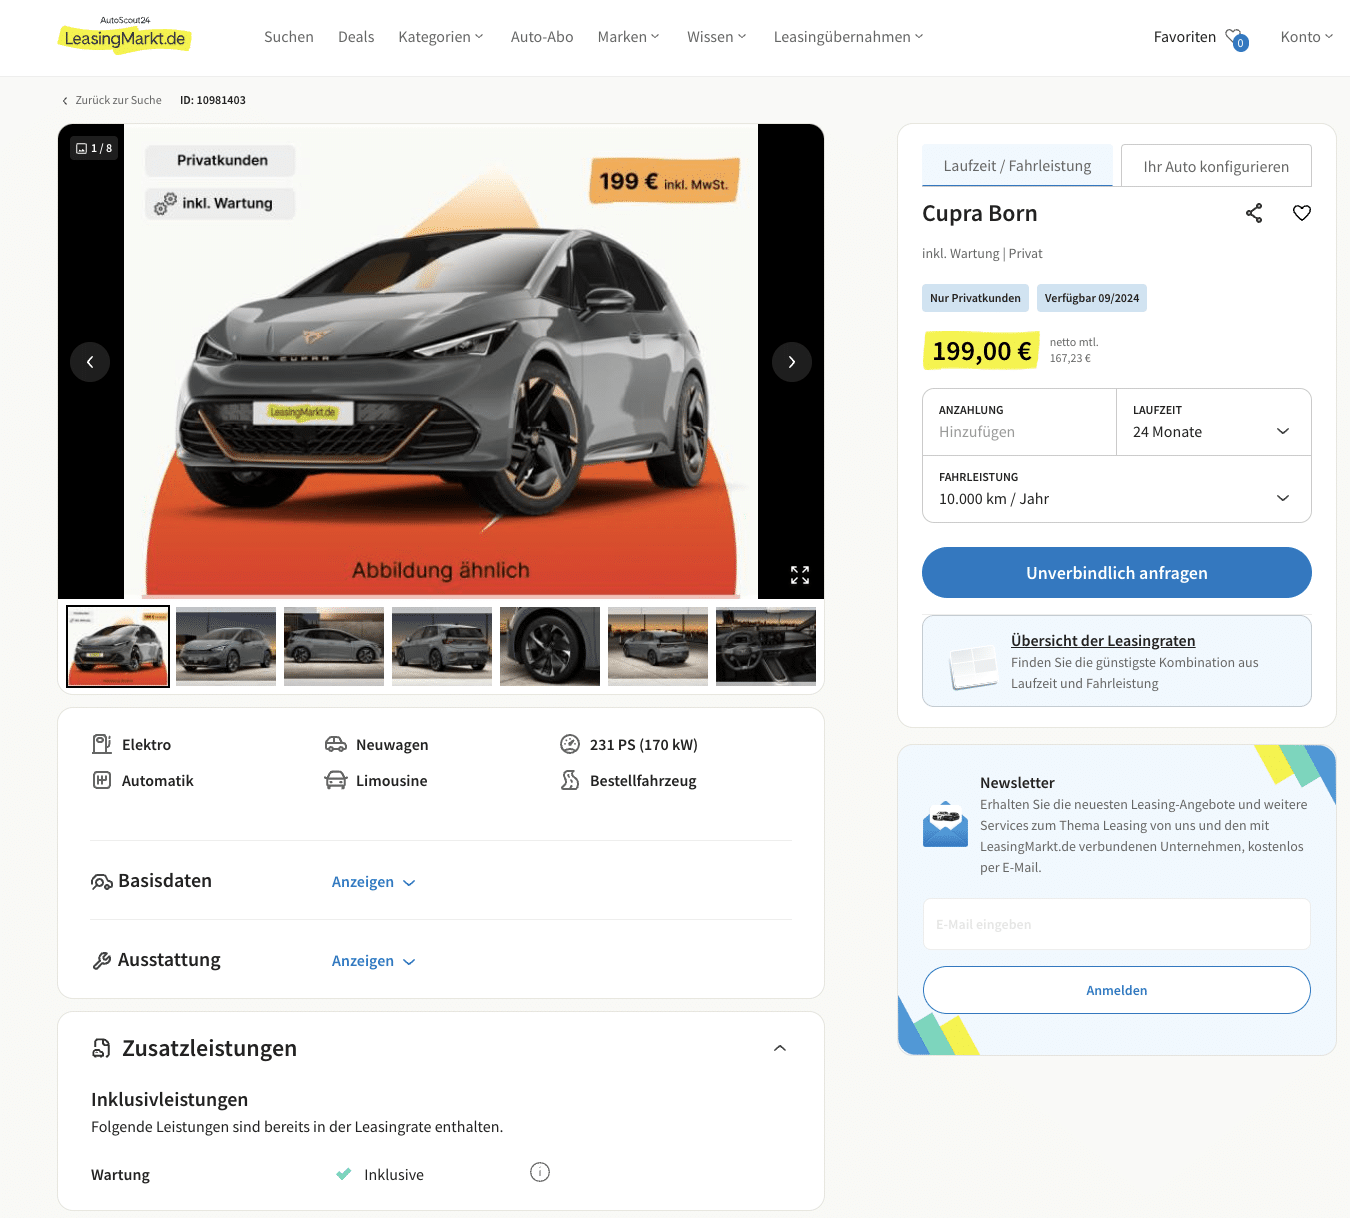The height and width of the screenshot is (1218, 1350).
Task: Open Deals in navigation
Action: tap(356, 37)
